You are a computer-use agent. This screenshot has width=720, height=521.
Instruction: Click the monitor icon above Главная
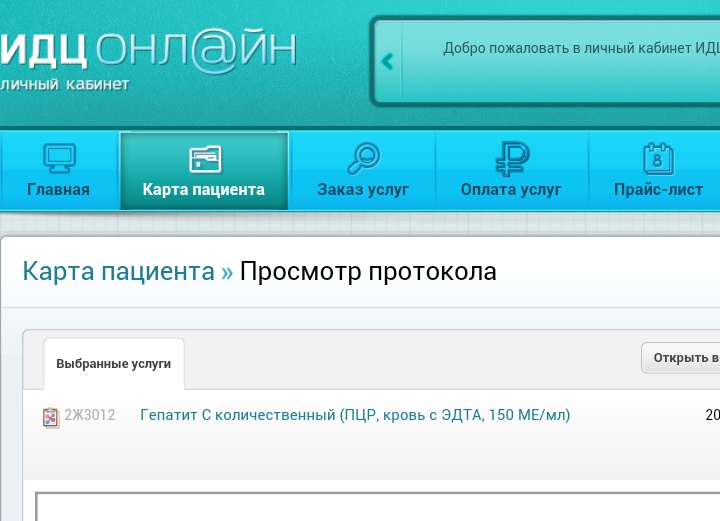[58, 158]
